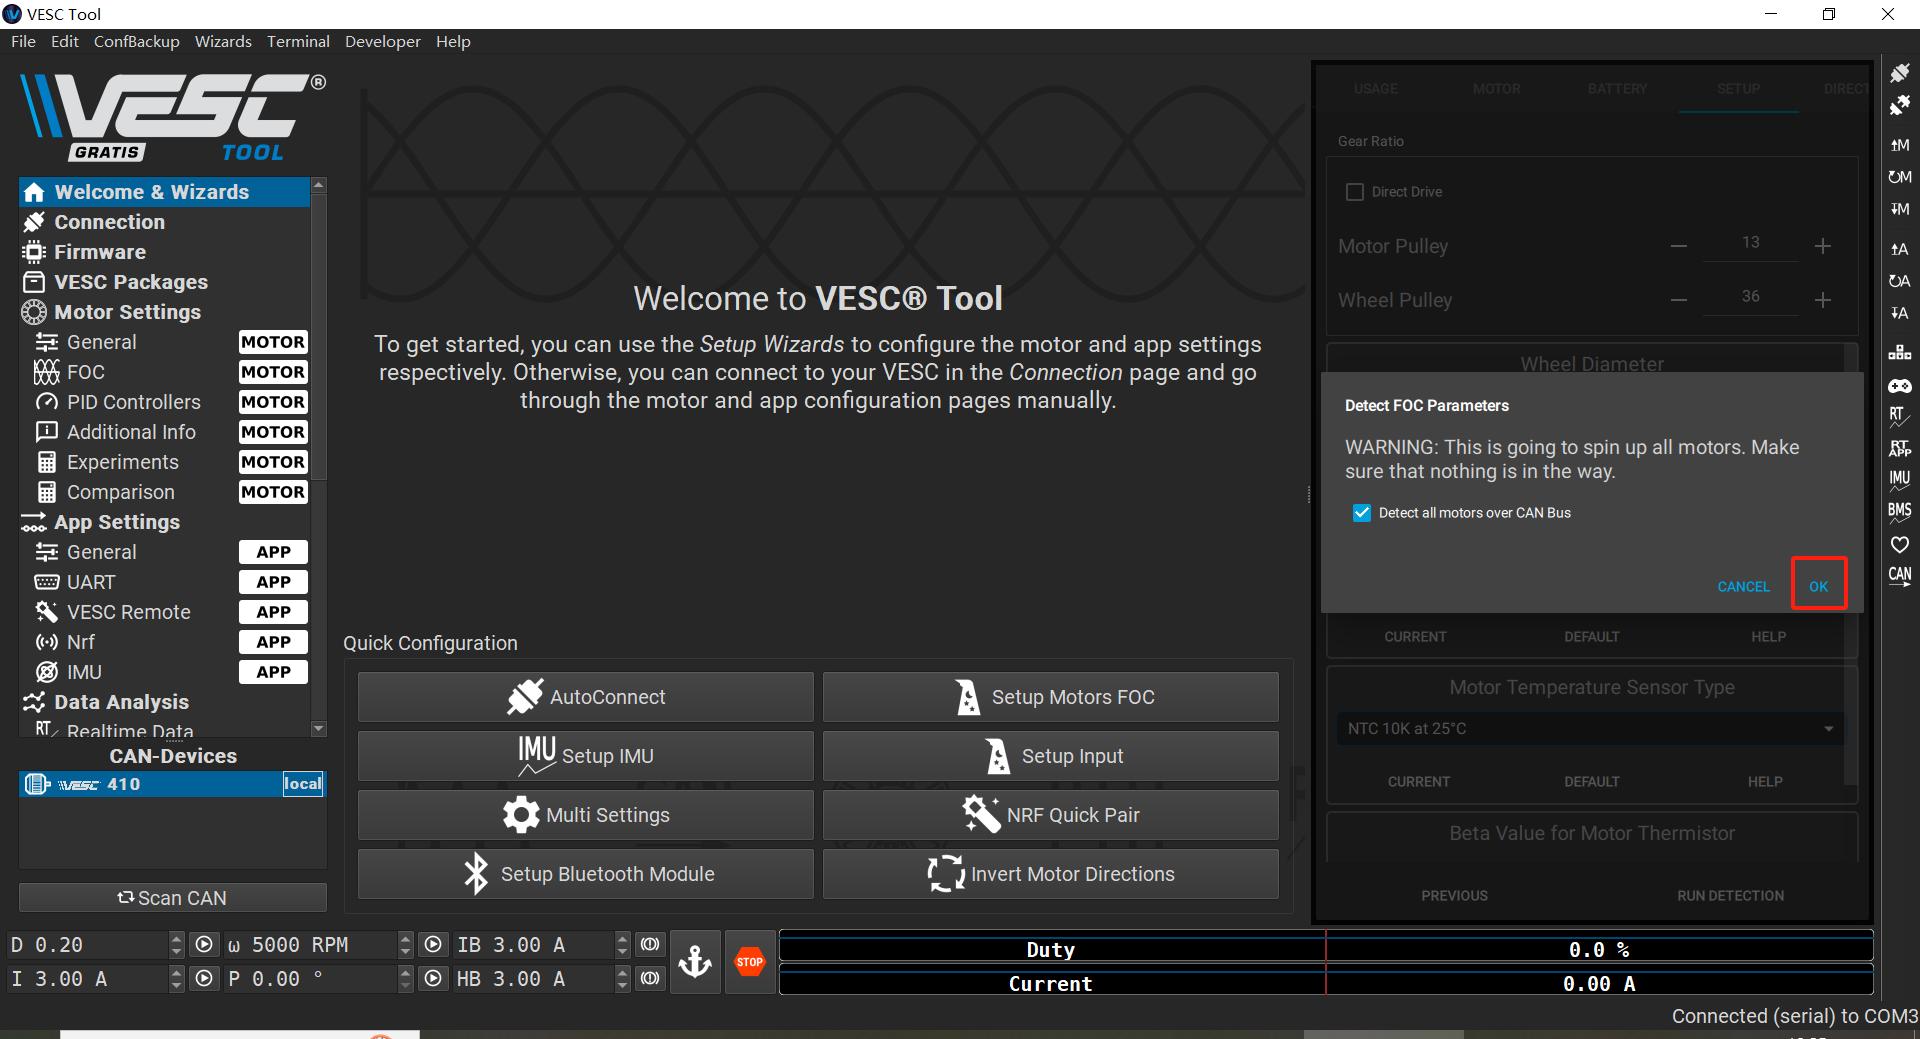Select VESC 410 local CAN device
The image size is (1920, 1039).
172,784
